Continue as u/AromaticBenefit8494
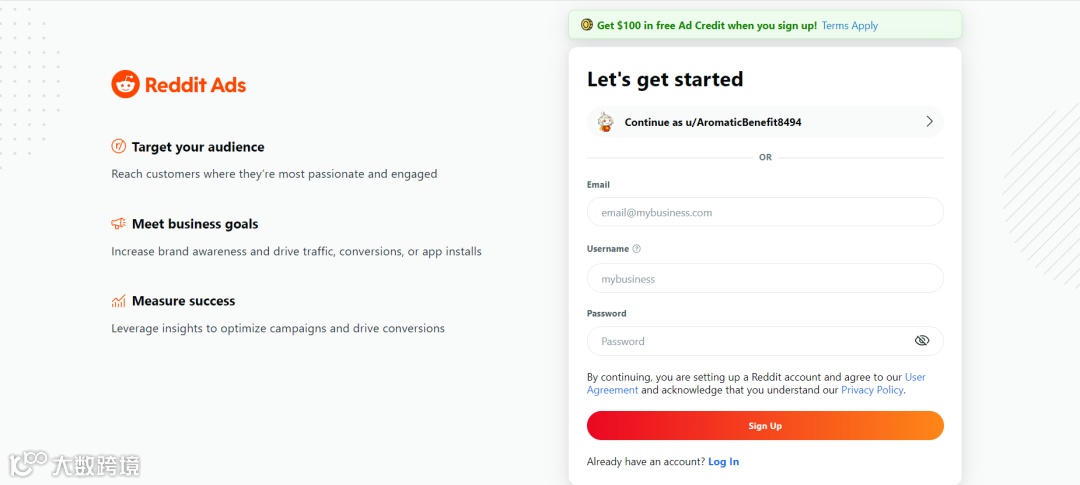The width and height of the screenshot is (1080, 485). click(x=712, y=122)
